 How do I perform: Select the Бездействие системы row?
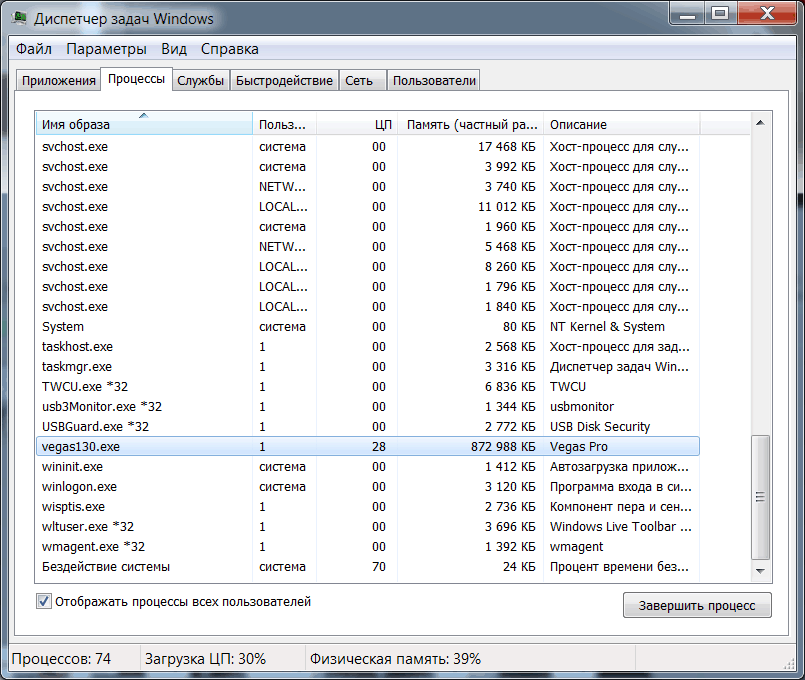368,567
